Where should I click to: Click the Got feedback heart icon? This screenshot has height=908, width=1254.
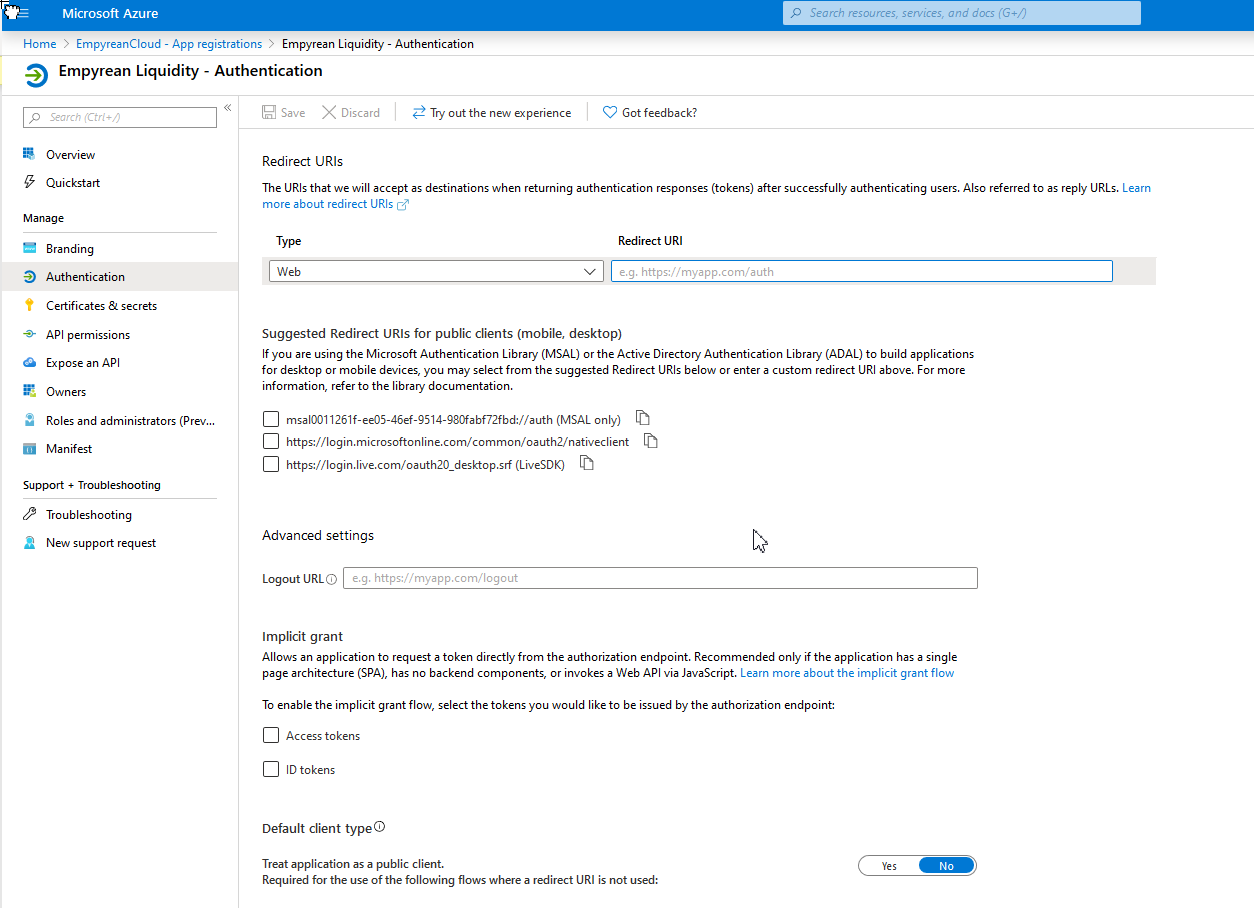(x=610, y=113)
